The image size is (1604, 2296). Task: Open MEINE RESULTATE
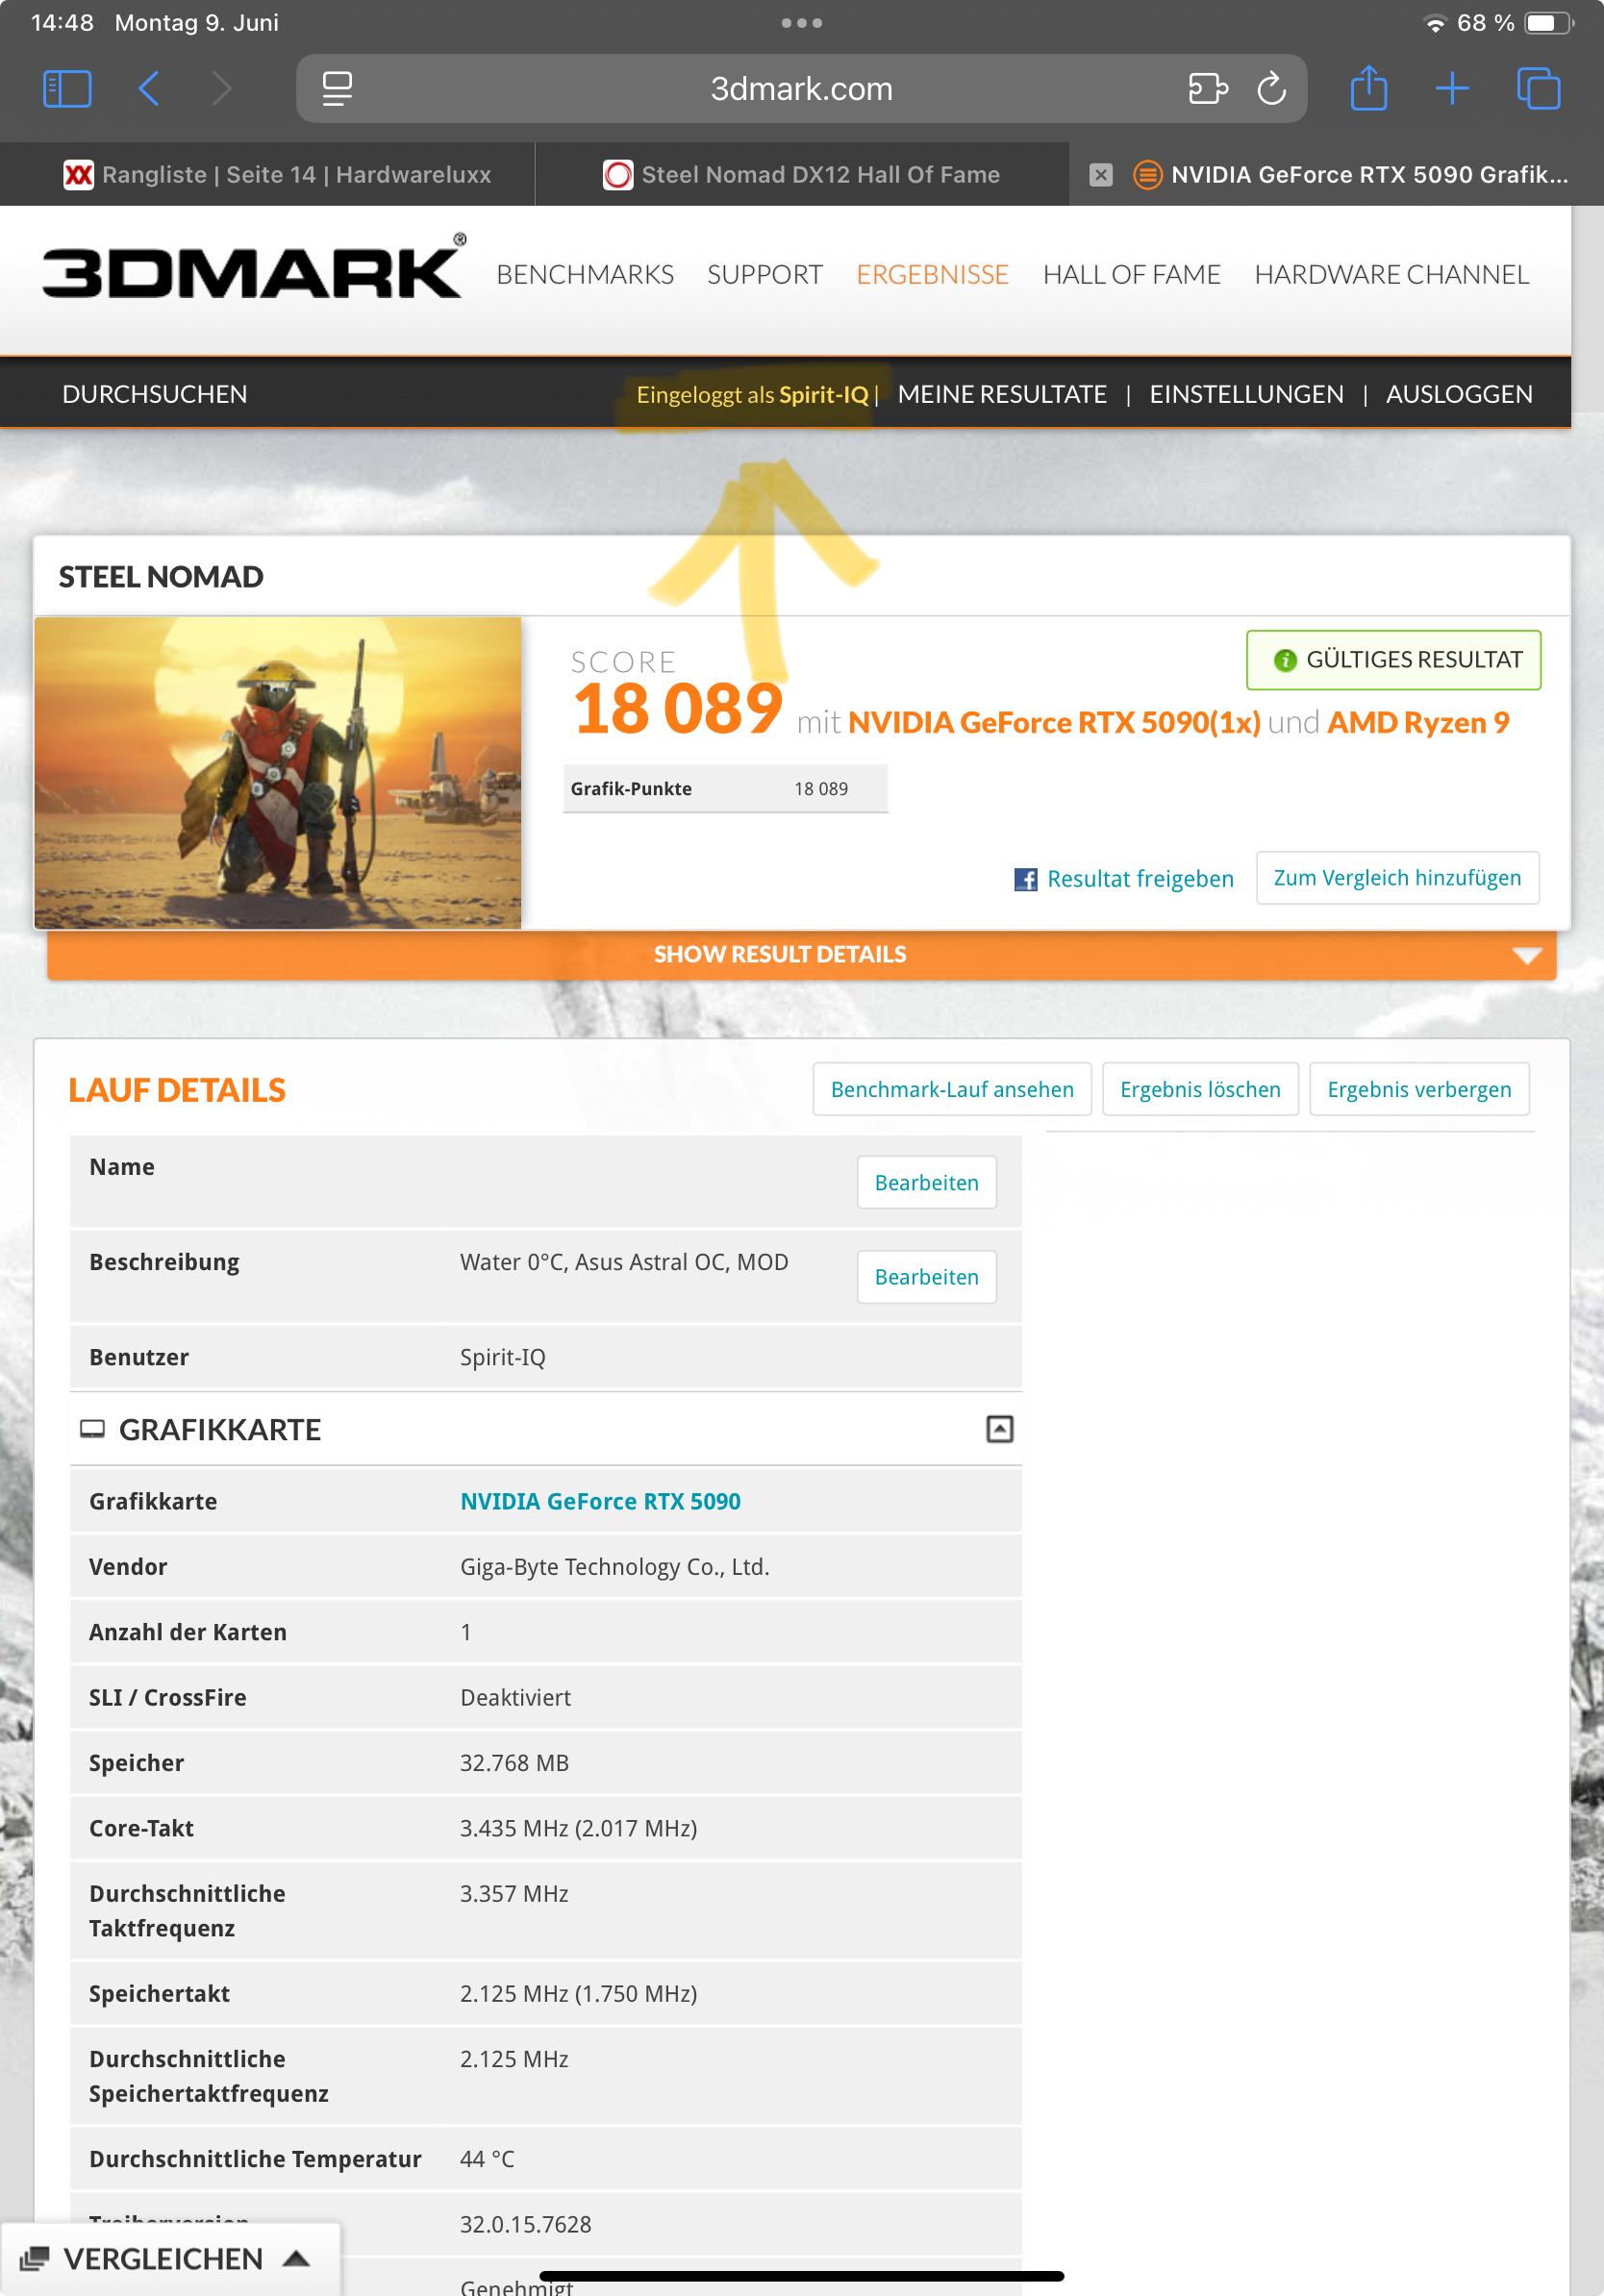point(1002,394)
